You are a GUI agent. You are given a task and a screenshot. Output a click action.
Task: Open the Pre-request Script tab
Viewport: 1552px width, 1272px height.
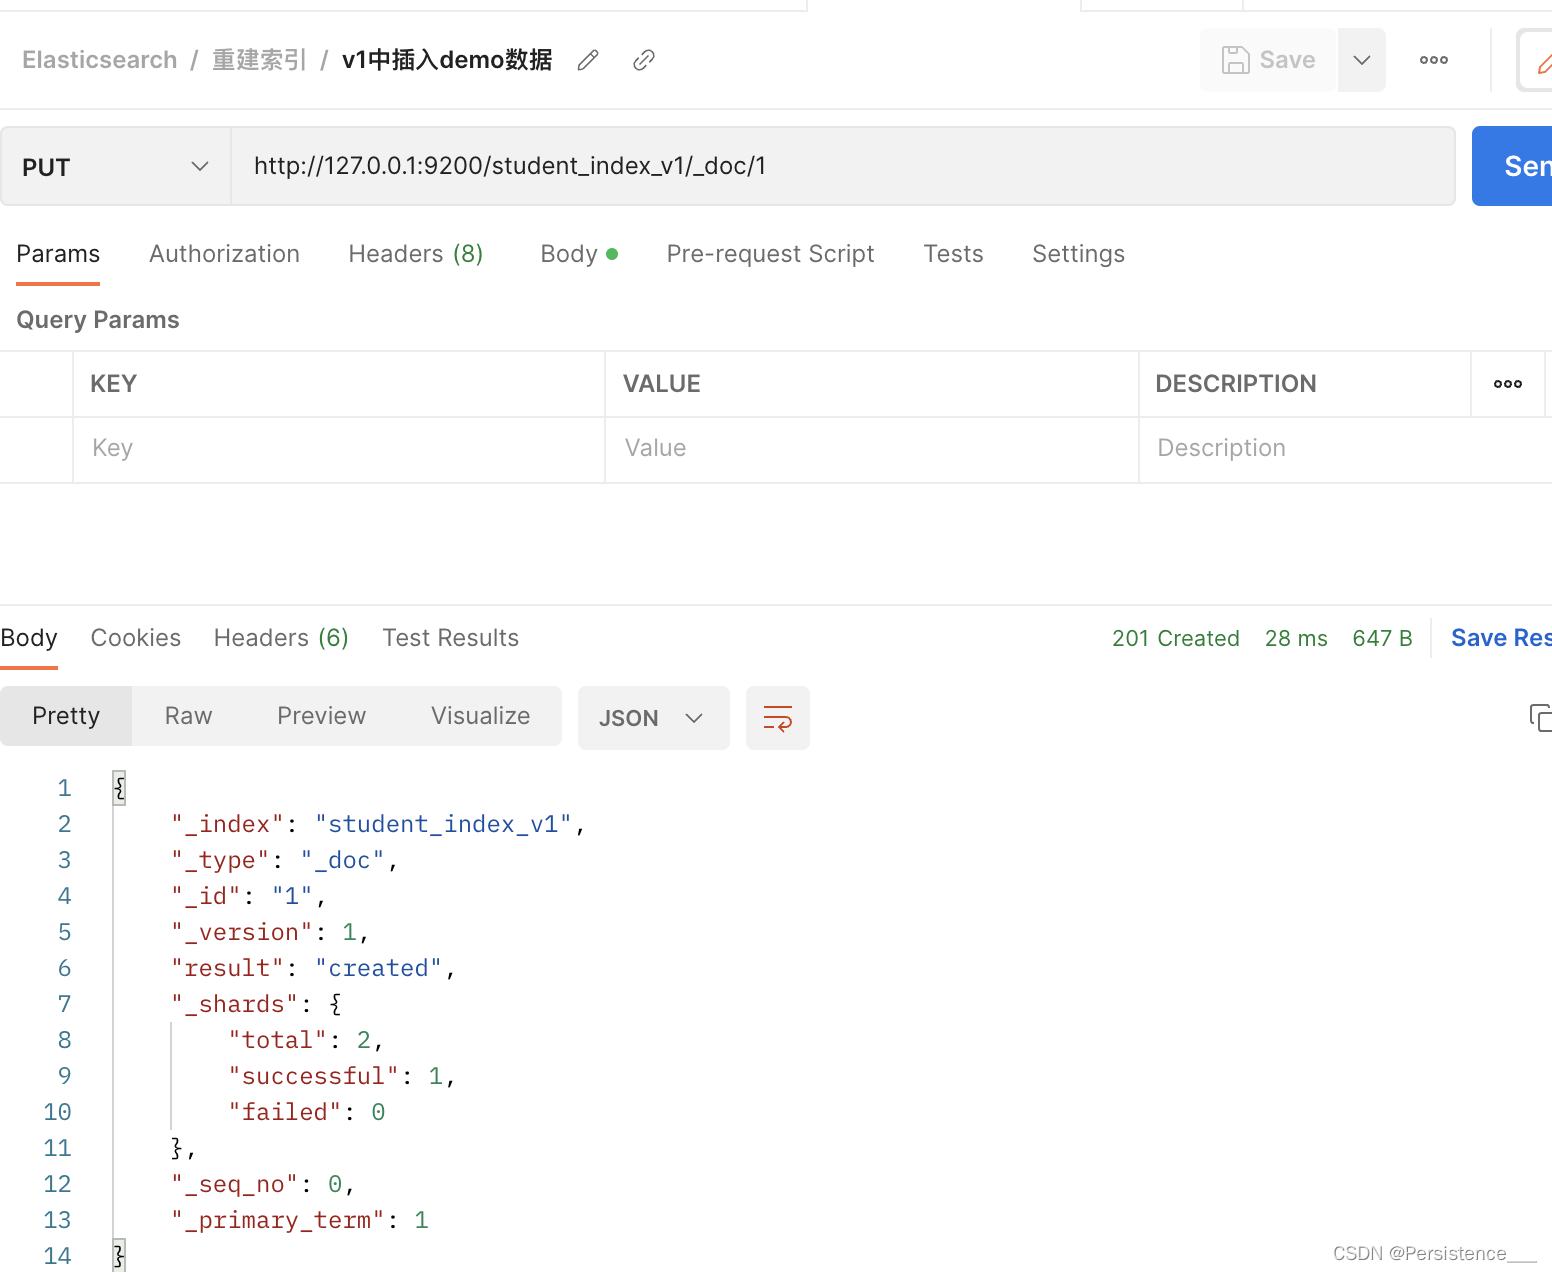770,254
